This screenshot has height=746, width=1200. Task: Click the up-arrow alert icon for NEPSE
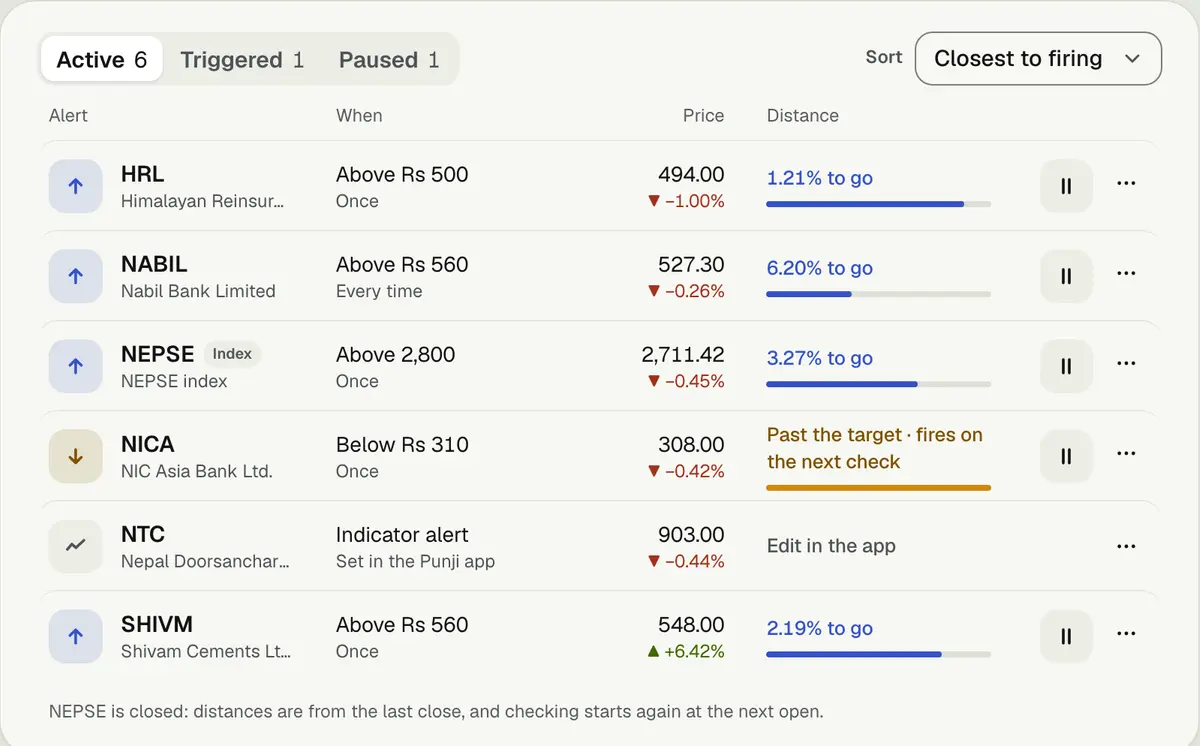(75, 366)
